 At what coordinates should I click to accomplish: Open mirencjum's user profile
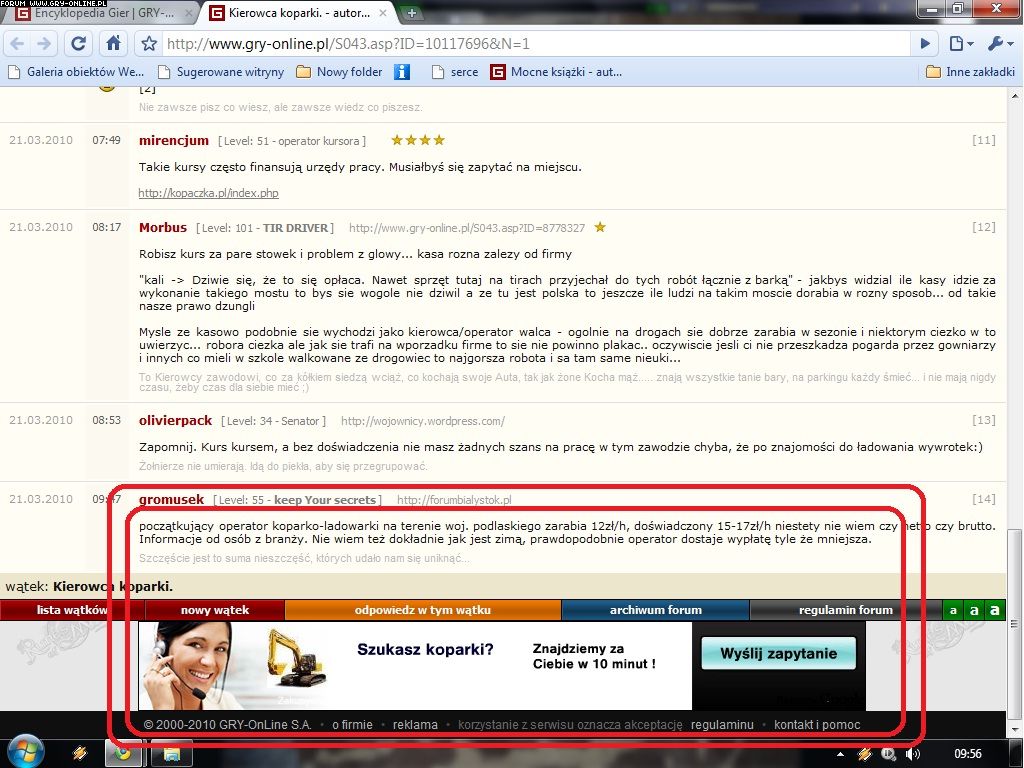[174, 140]
